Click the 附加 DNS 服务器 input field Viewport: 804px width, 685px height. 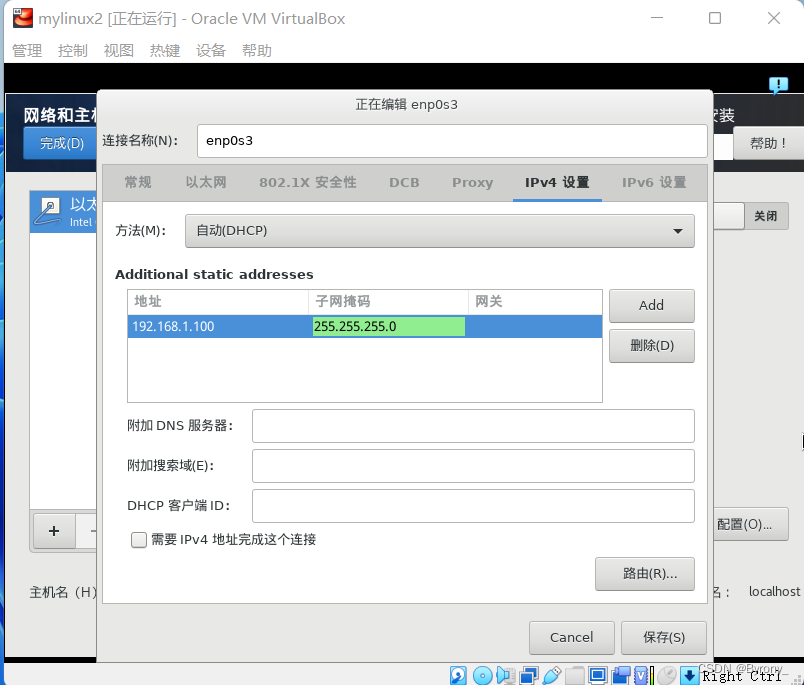coord(472,425)
